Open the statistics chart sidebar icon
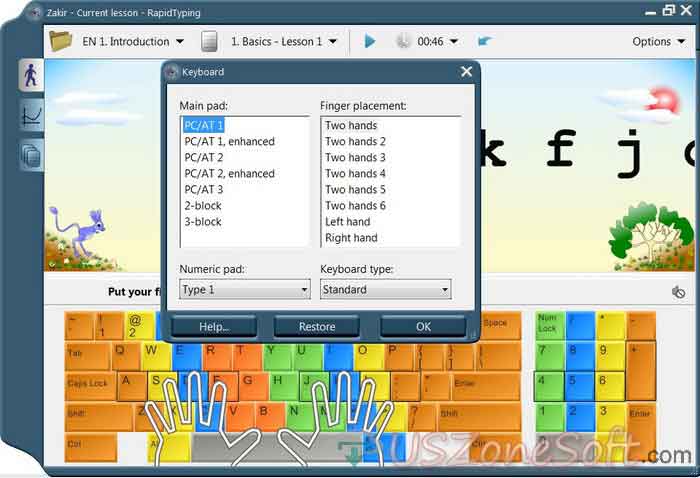 click(x=32, y=115)
